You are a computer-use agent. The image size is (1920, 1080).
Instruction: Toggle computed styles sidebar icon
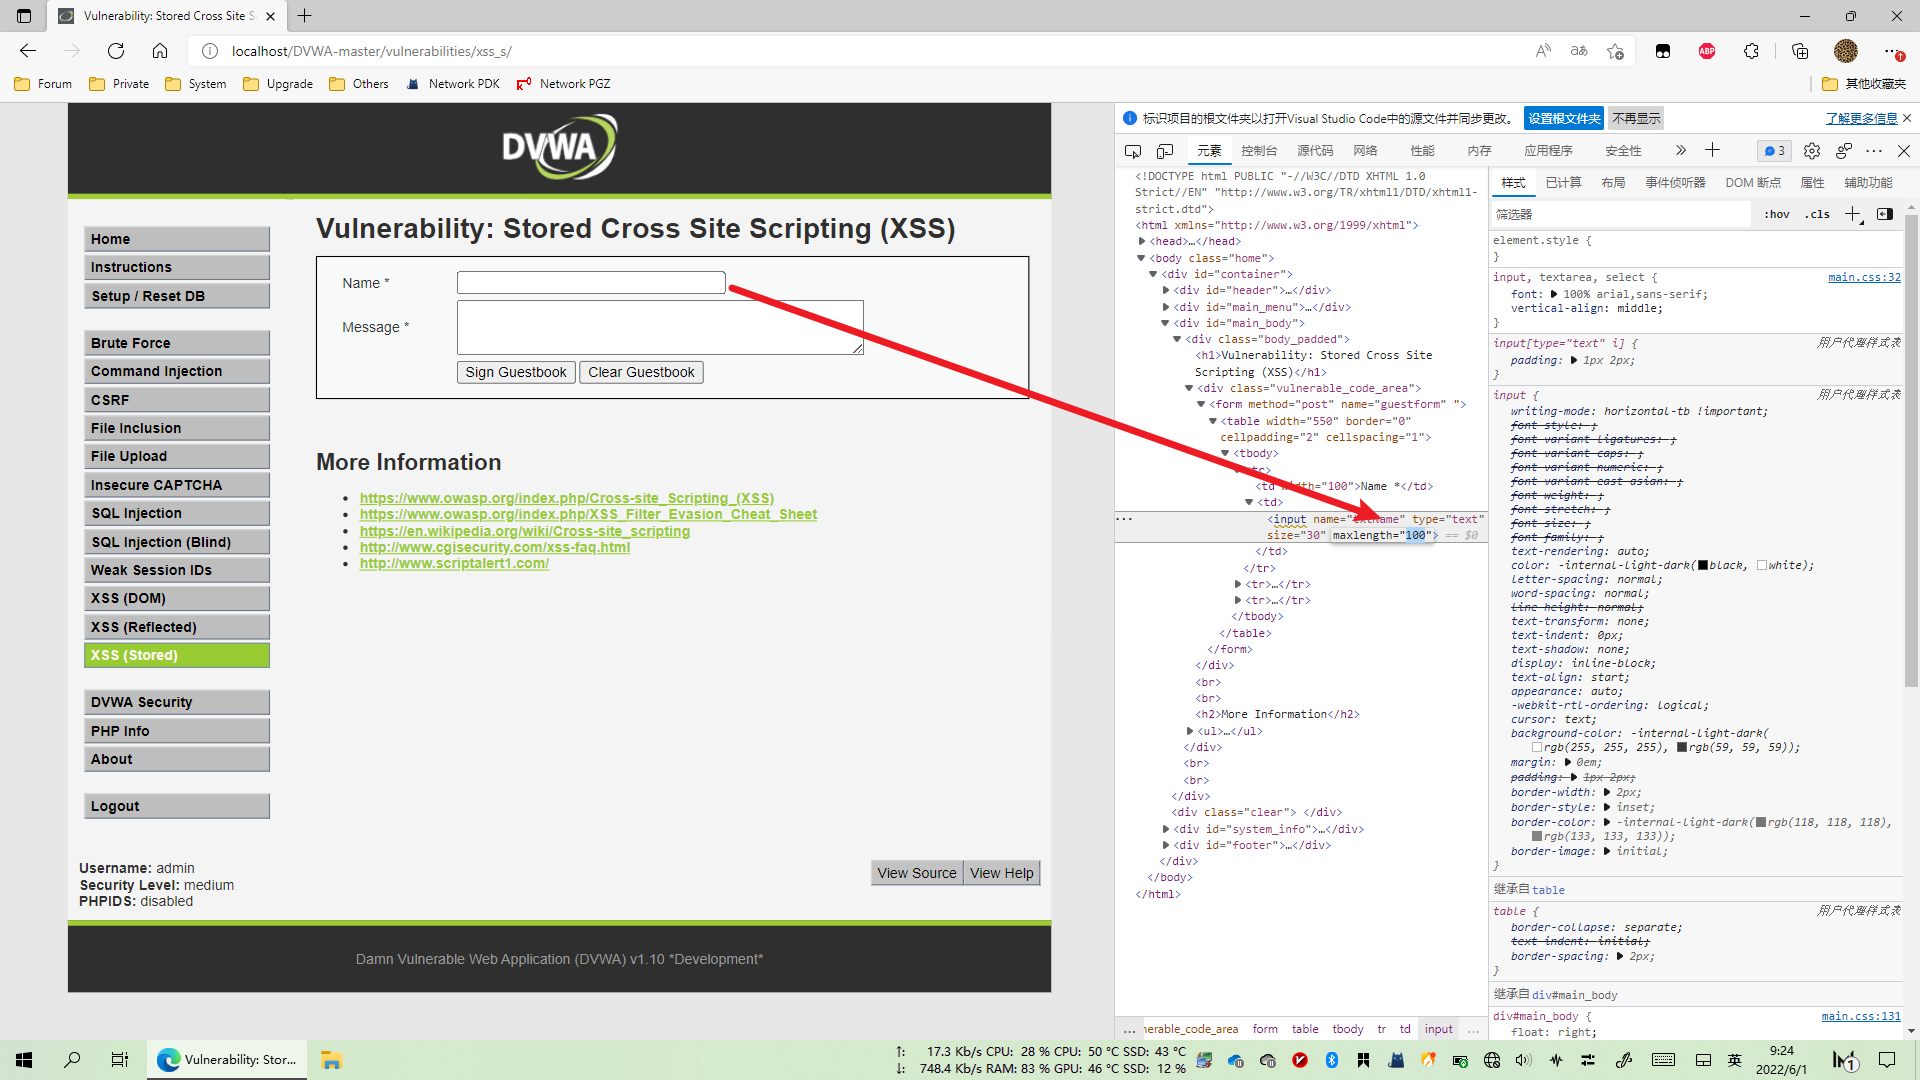point(1885,214)
